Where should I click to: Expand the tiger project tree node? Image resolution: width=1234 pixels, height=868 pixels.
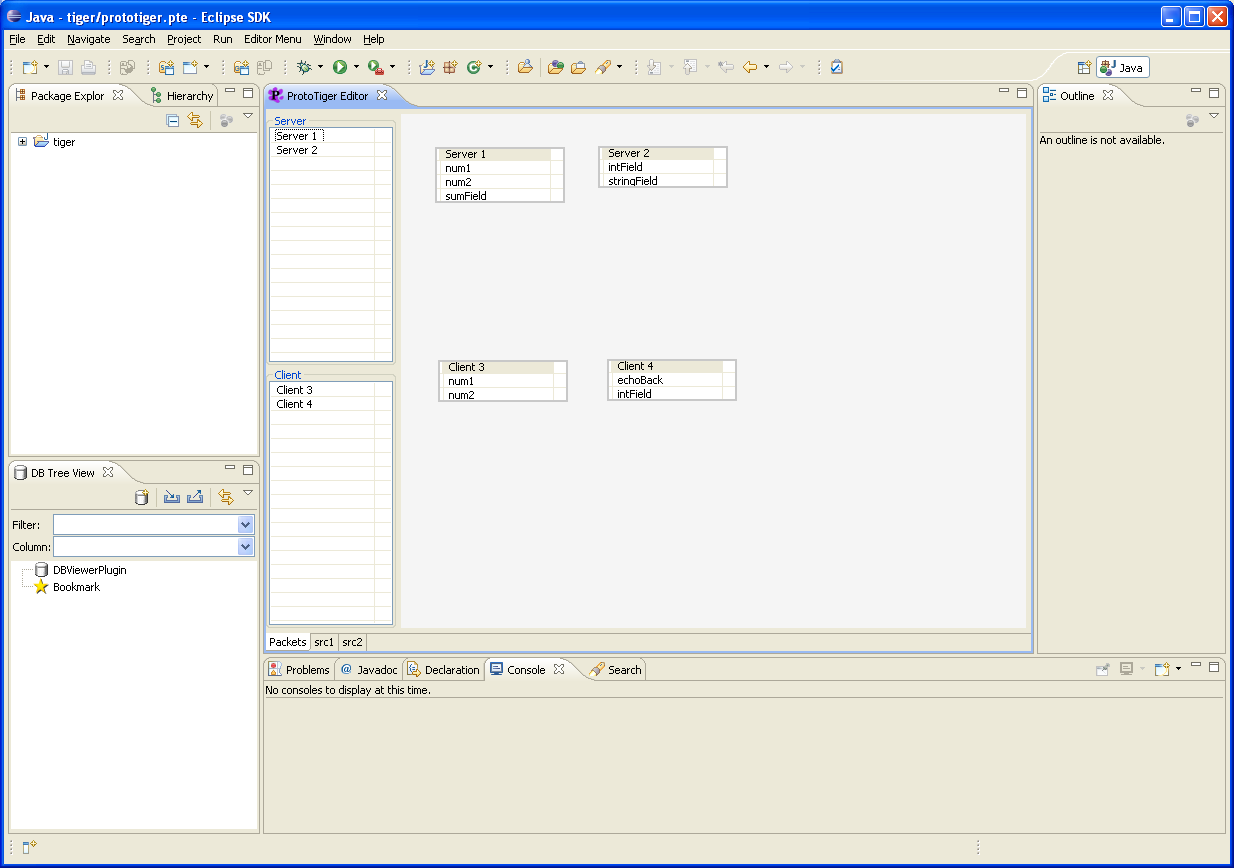click(22, 142)
